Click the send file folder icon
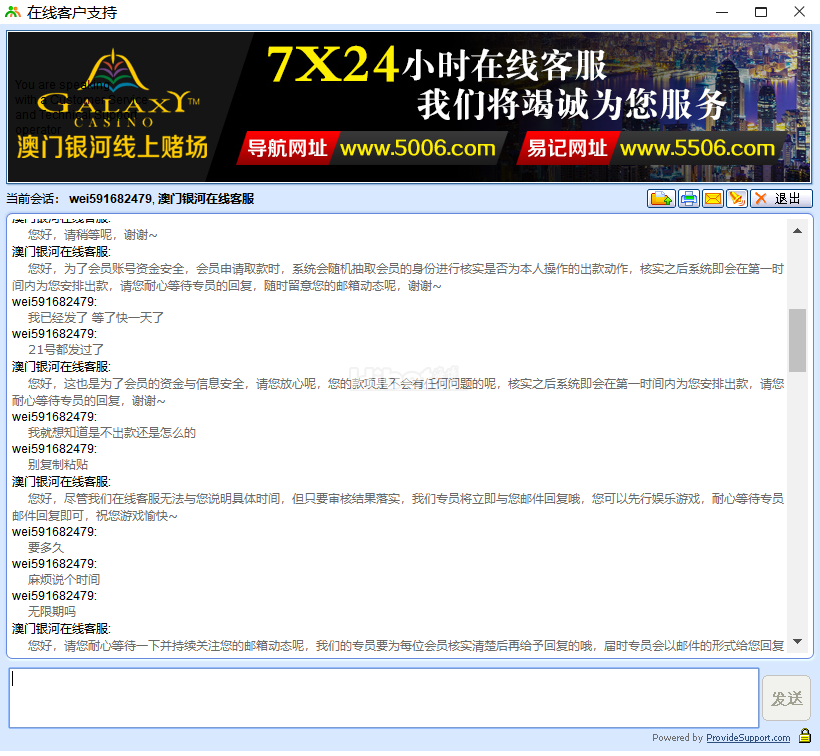Screen dimensions: 820x756 [660, 199]
